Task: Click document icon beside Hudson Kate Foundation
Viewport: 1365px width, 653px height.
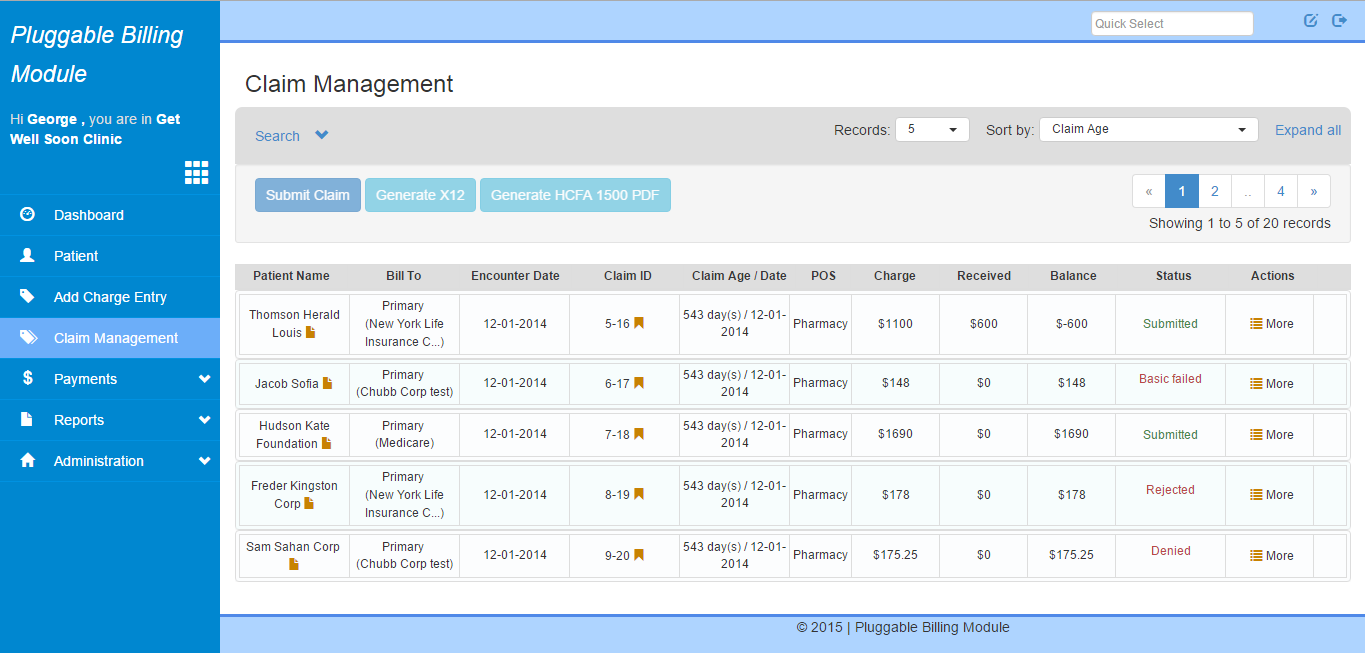Action: click(326, 443)
